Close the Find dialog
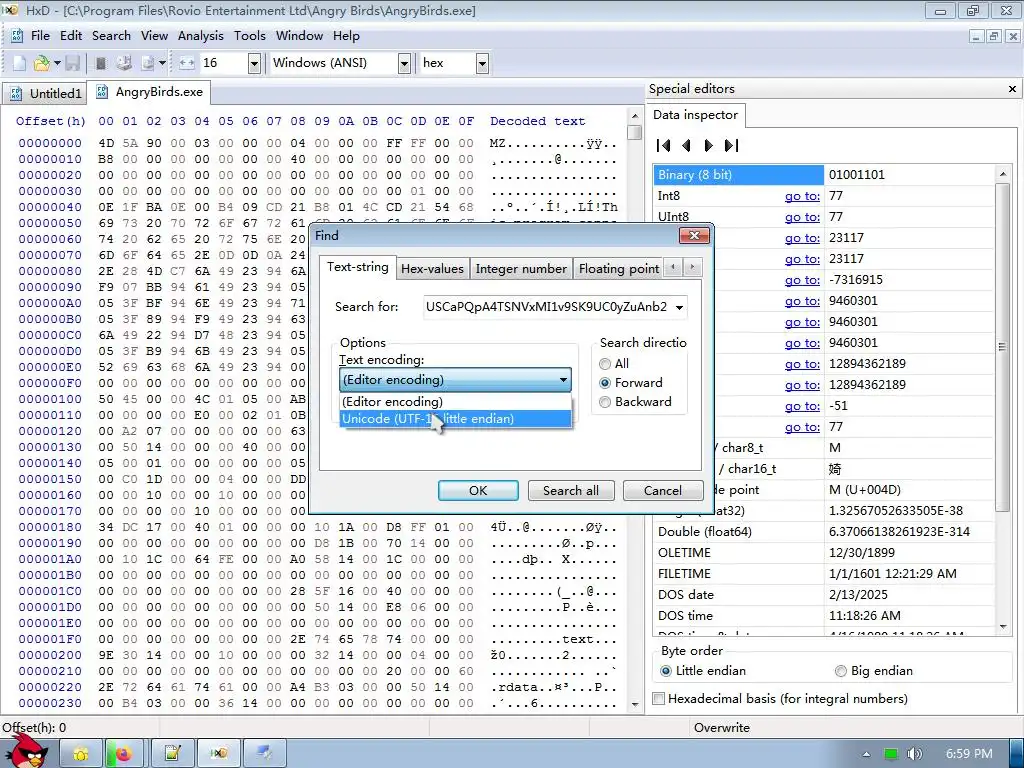 (x=694, y=235)
